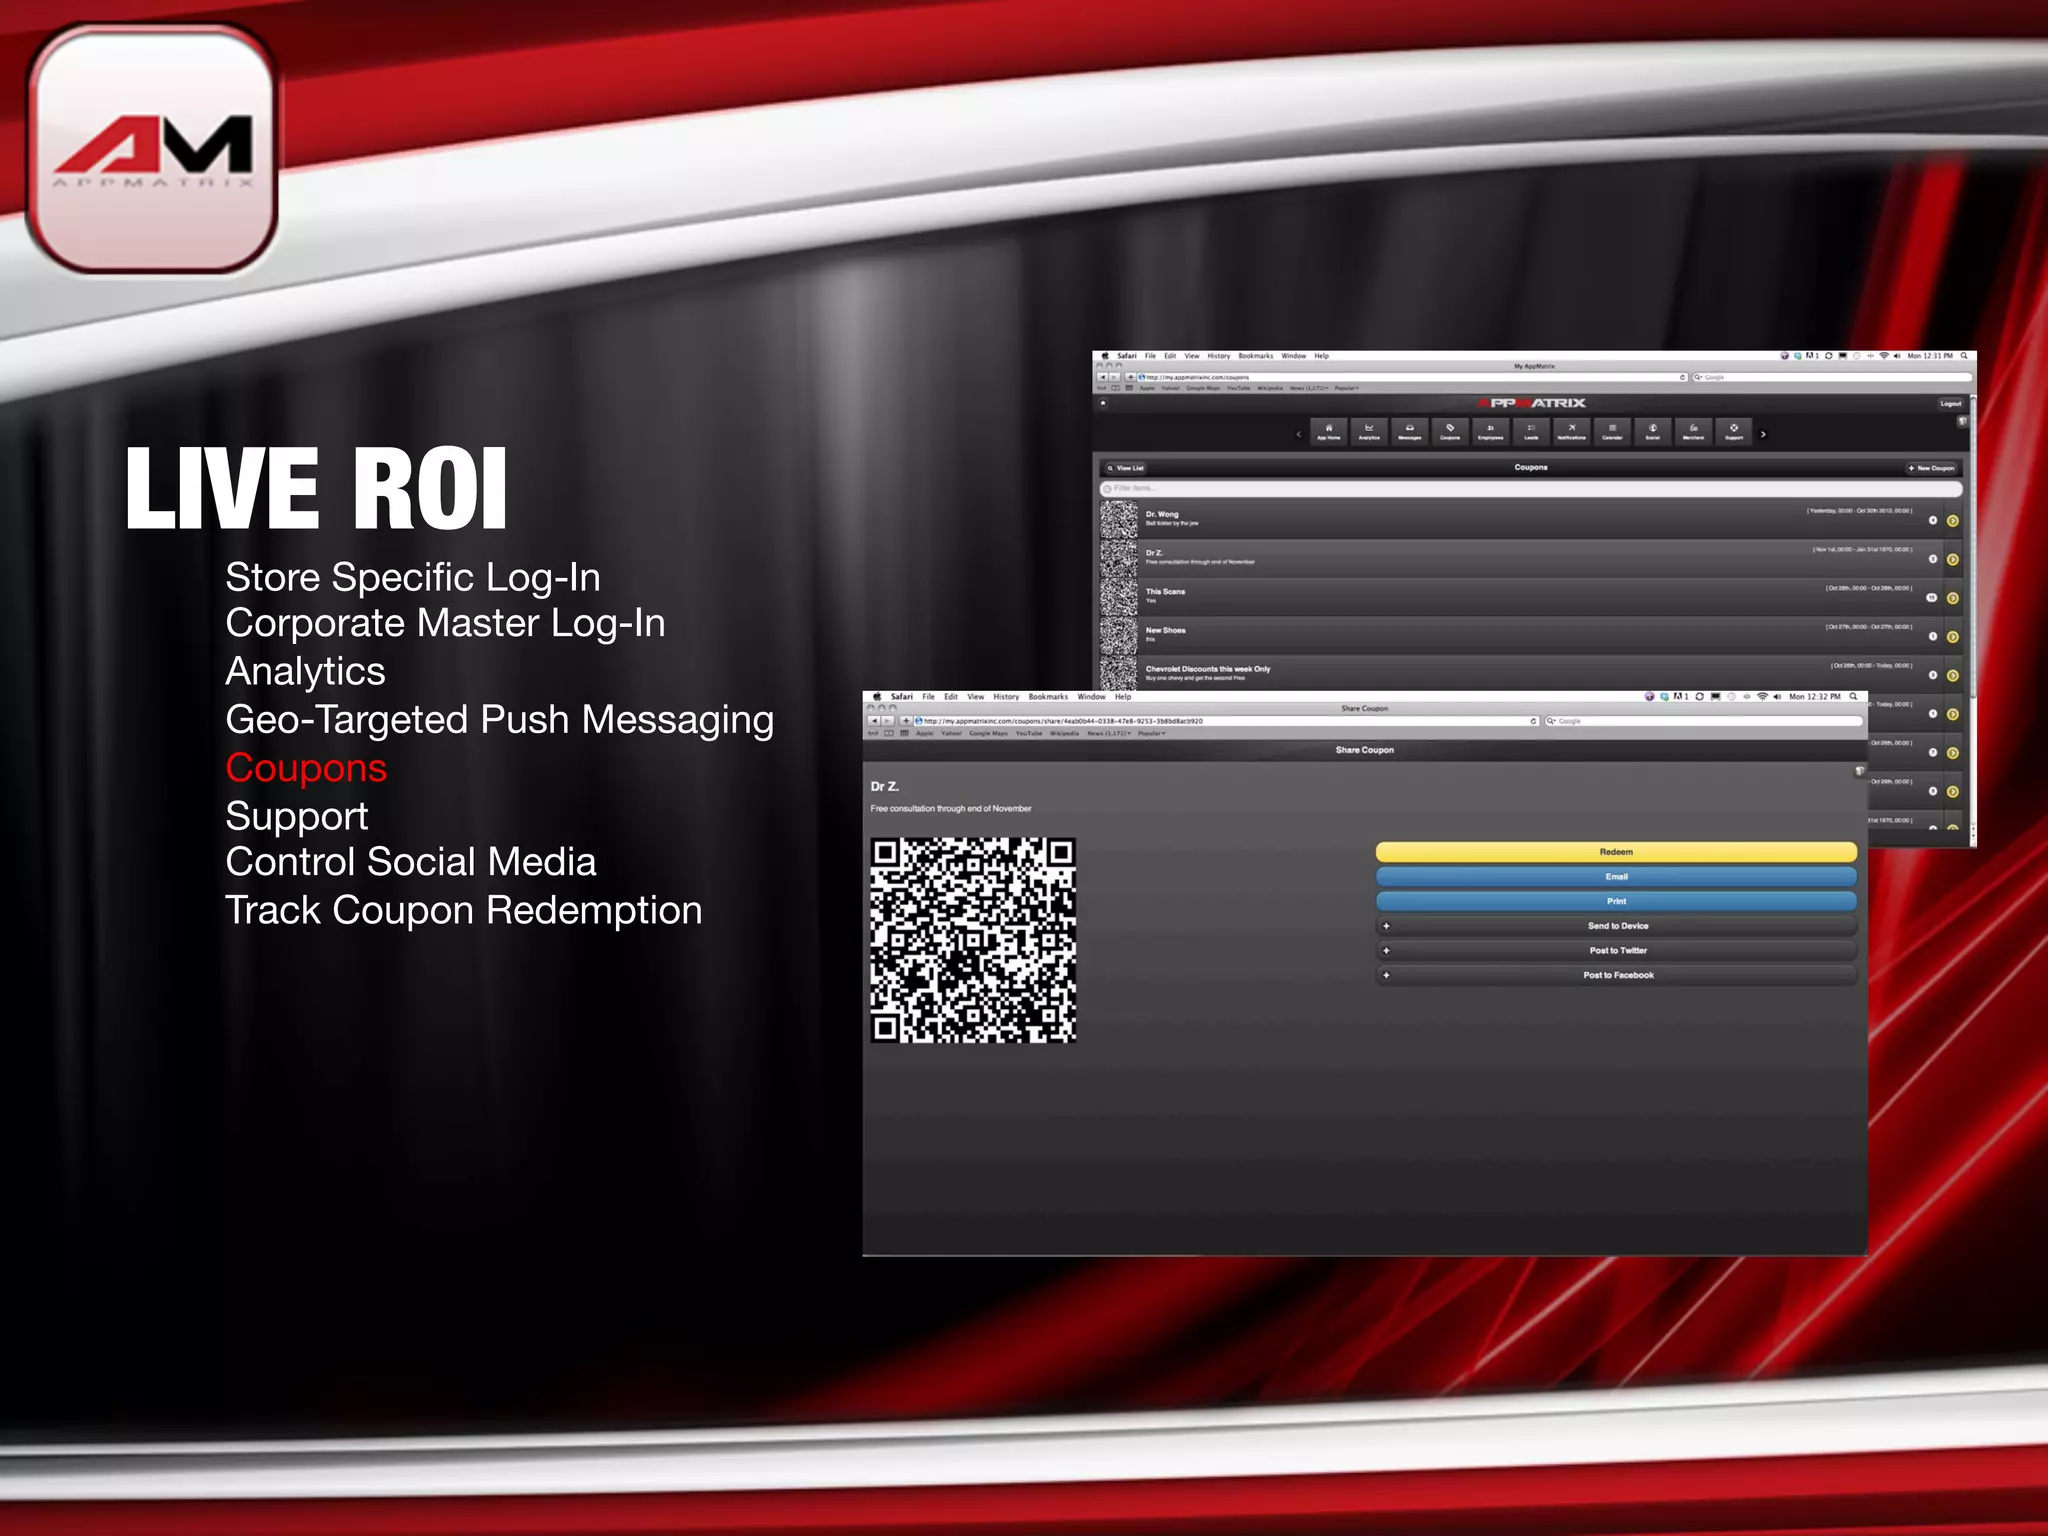Click View List button
This screenshot has height=1536, width=2048.
1125,468
